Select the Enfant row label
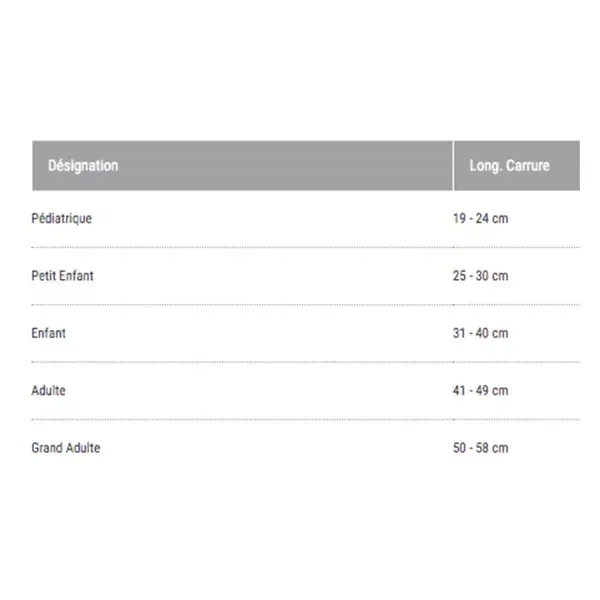Viewport: 600px width, 600px height. click(x=49, y=333)
